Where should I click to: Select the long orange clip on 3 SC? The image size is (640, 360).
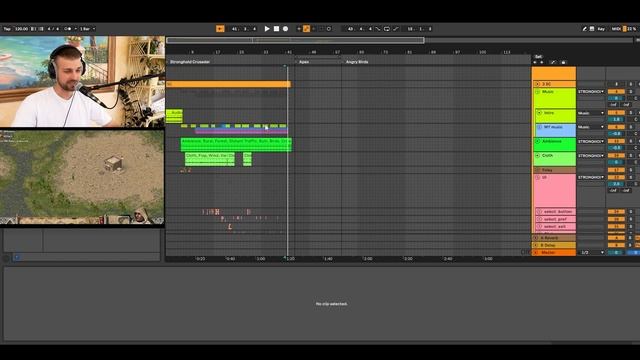pyautogui.click(x=228, y=84)
